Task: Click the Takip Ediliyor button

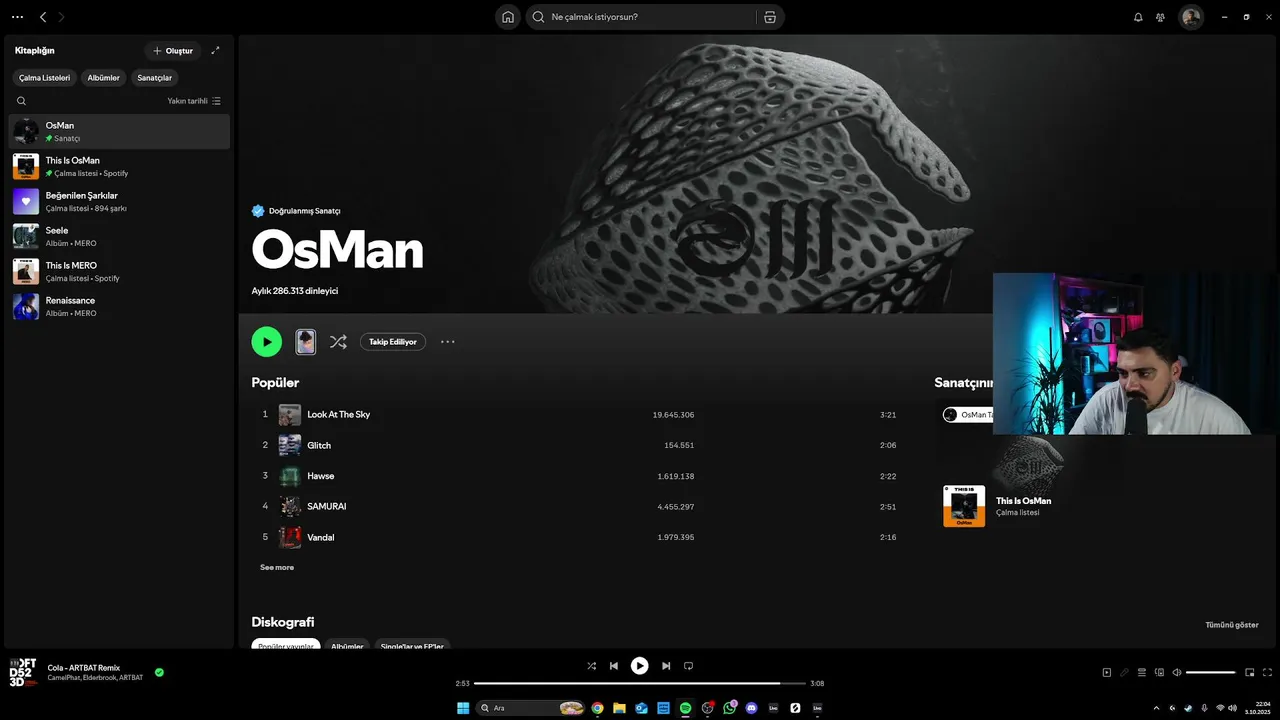Action: click(393, 342)
